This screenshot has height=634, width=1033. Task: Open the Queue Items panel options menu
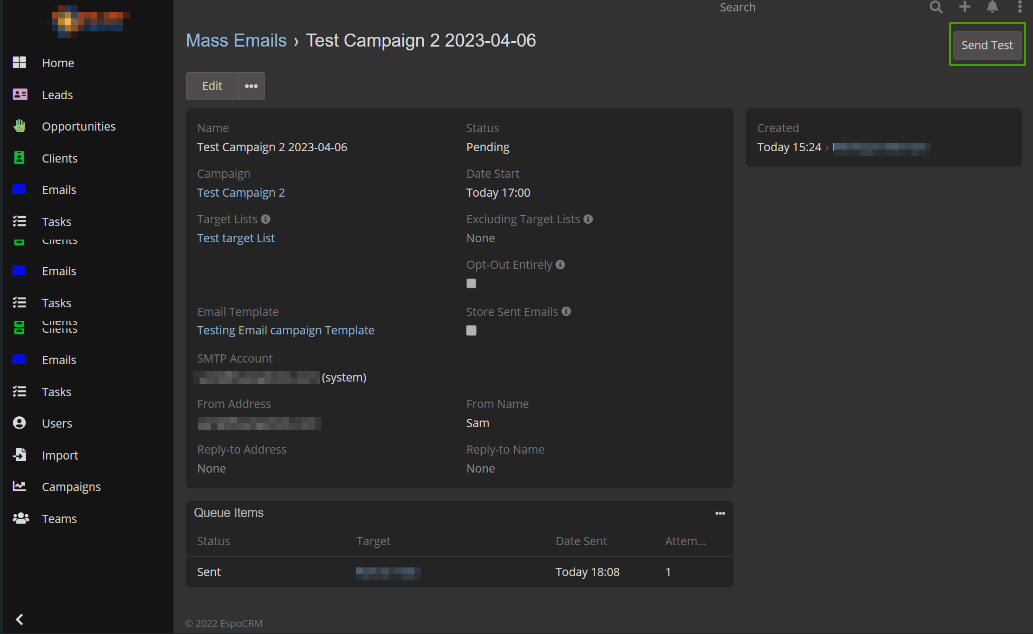720,513
